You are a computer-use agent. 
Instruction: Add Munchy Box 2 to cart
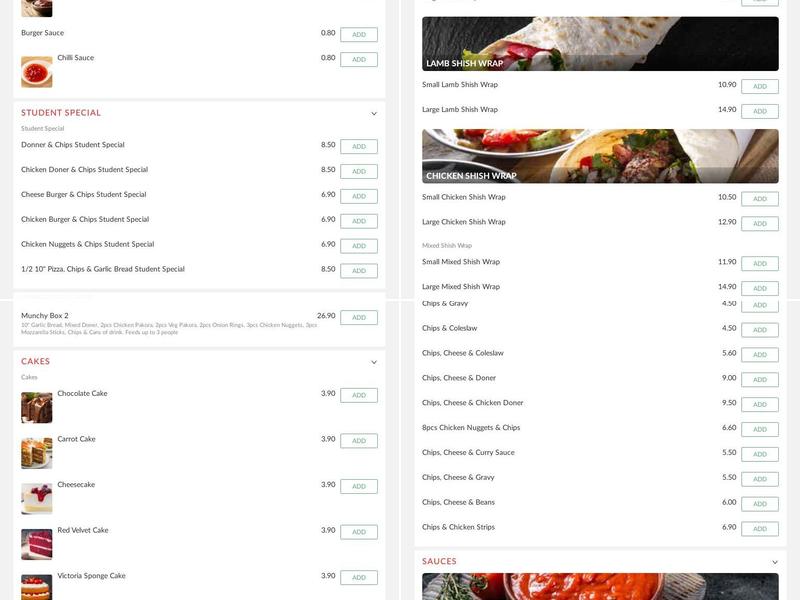(359, 315)
